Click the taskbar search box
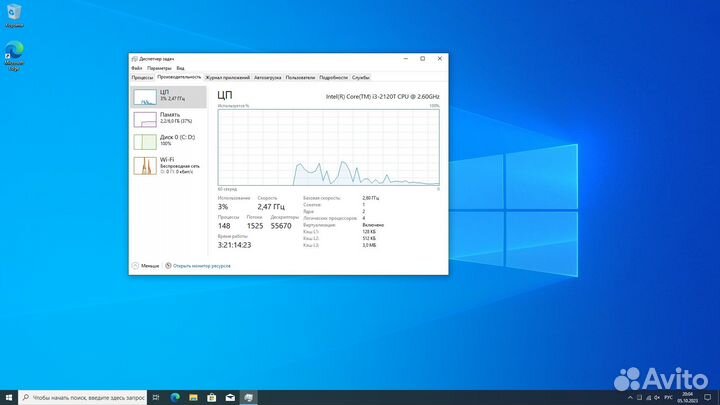 pyautogui.click(x=83, y=398)
